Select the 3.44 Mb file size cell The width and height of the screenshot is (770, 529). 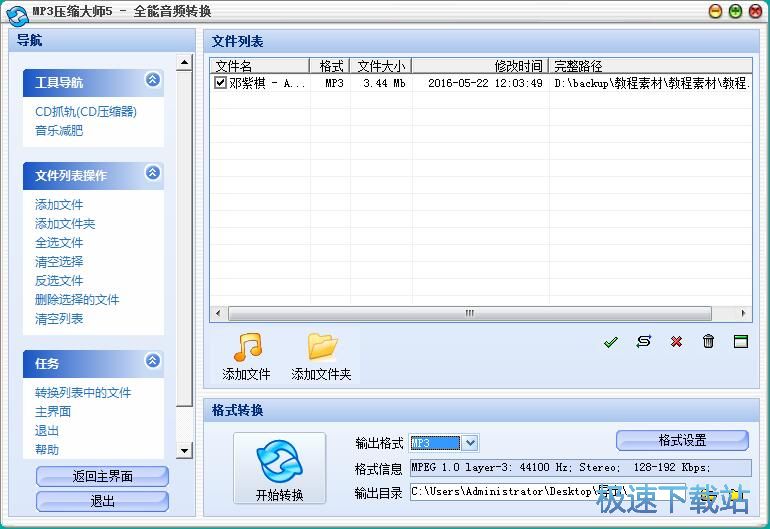(381, 83)
